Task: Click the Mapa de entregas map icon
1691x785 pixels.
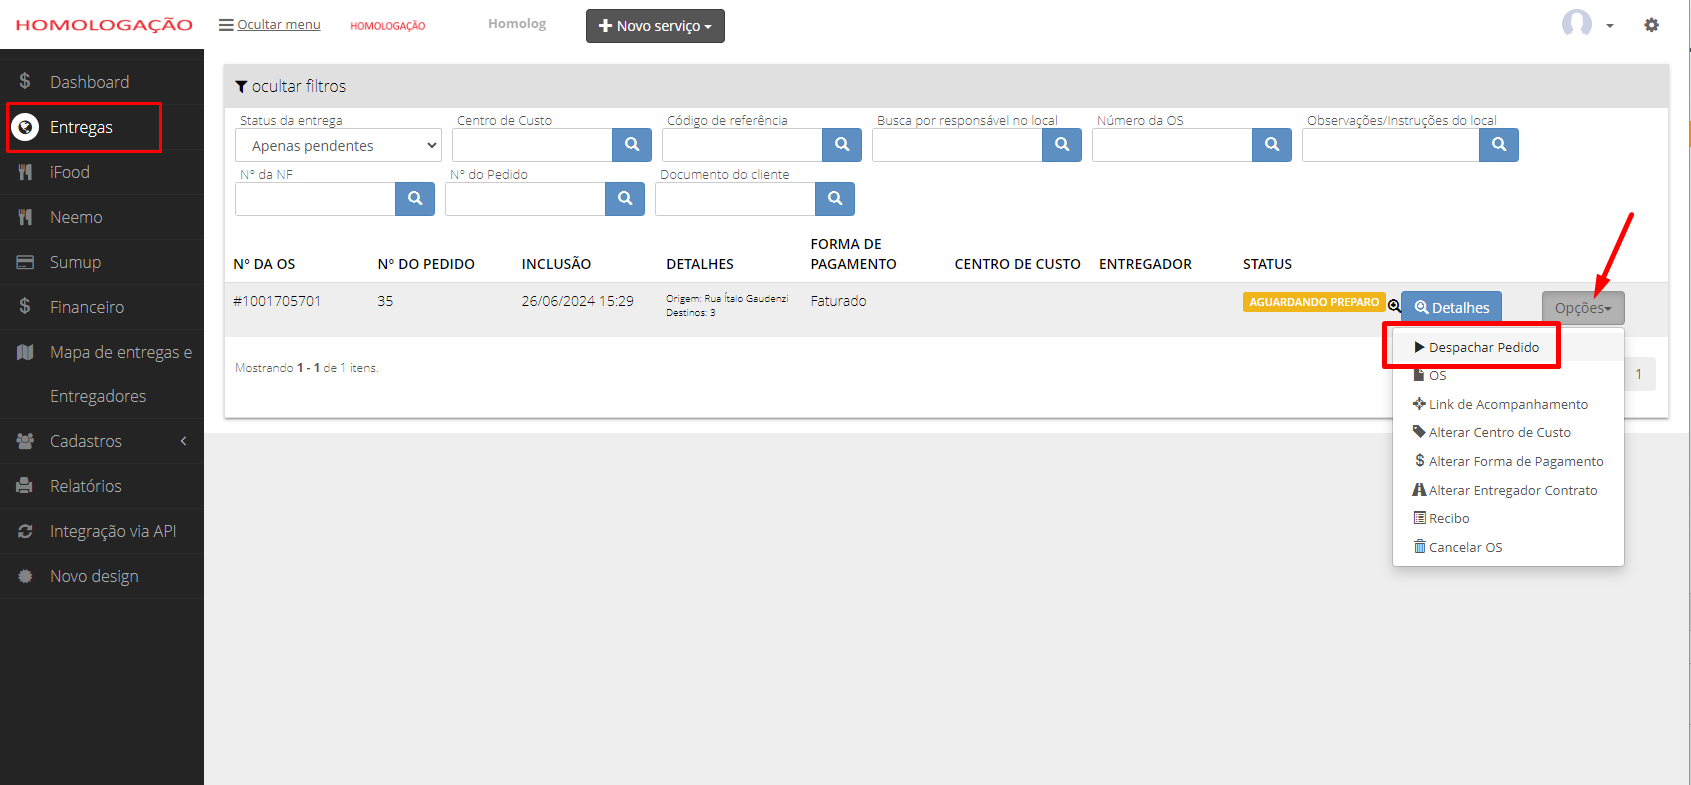Action: [25, 352]
